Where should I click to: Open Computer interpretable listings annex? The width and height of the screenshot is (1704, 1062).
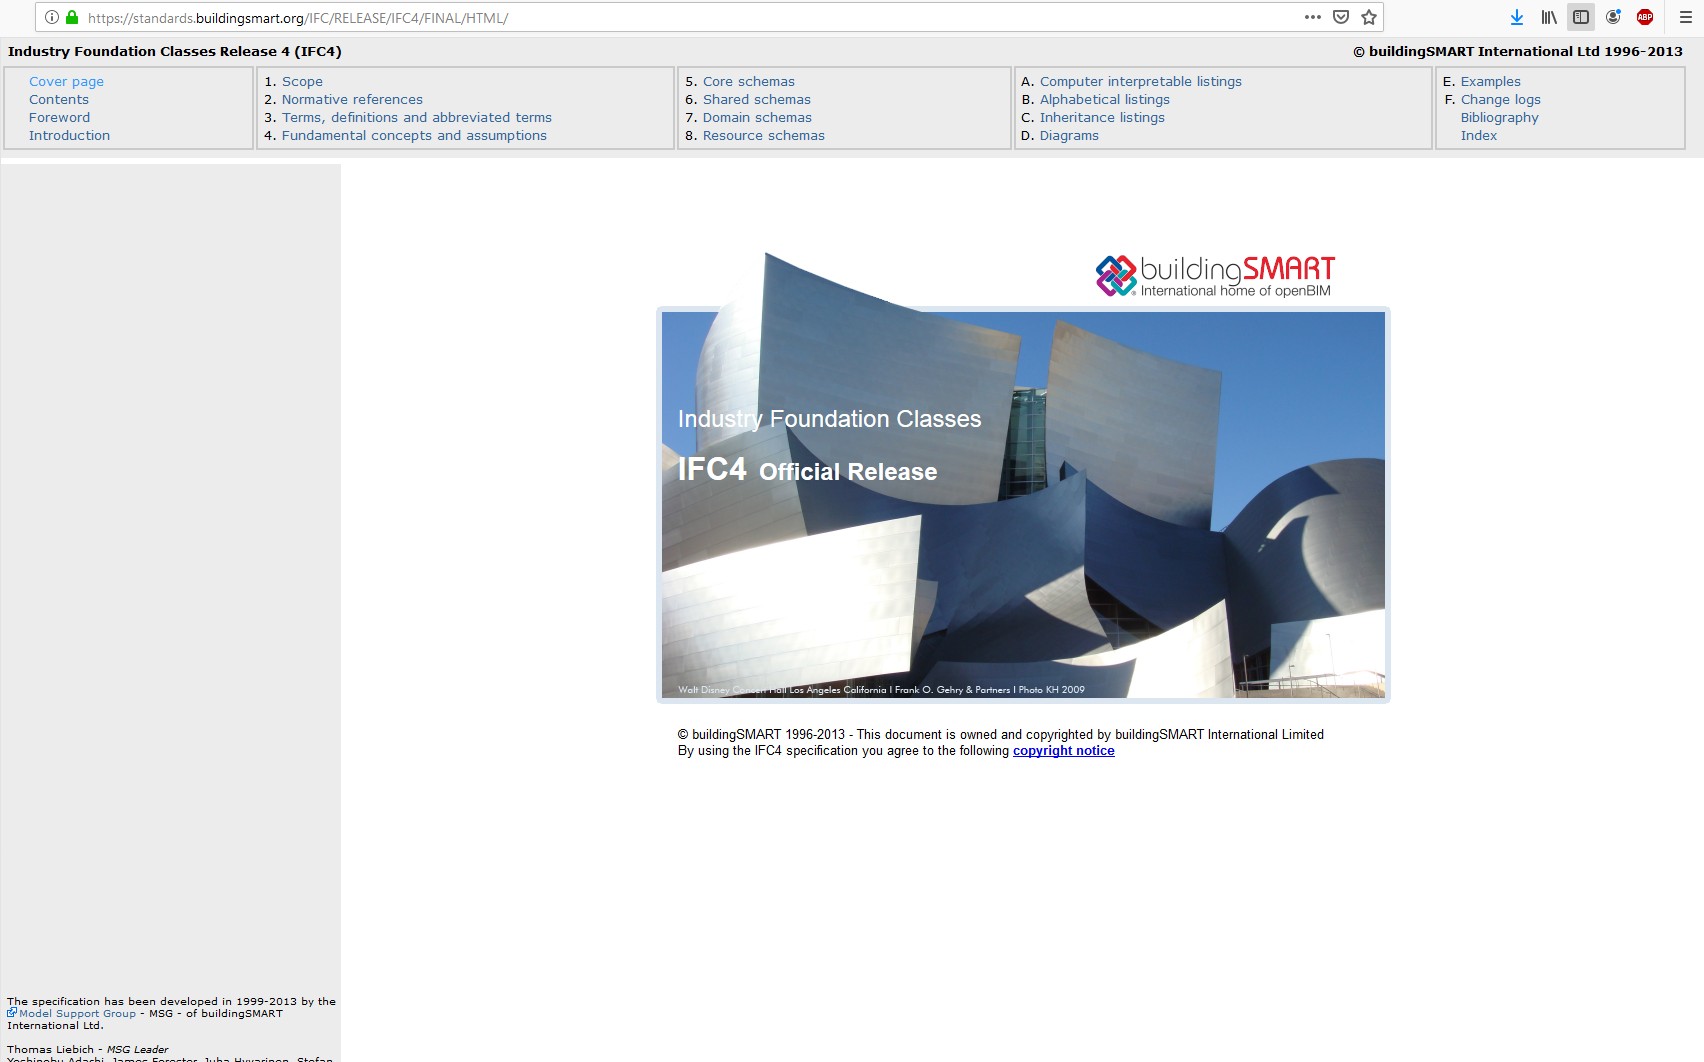1140,82
